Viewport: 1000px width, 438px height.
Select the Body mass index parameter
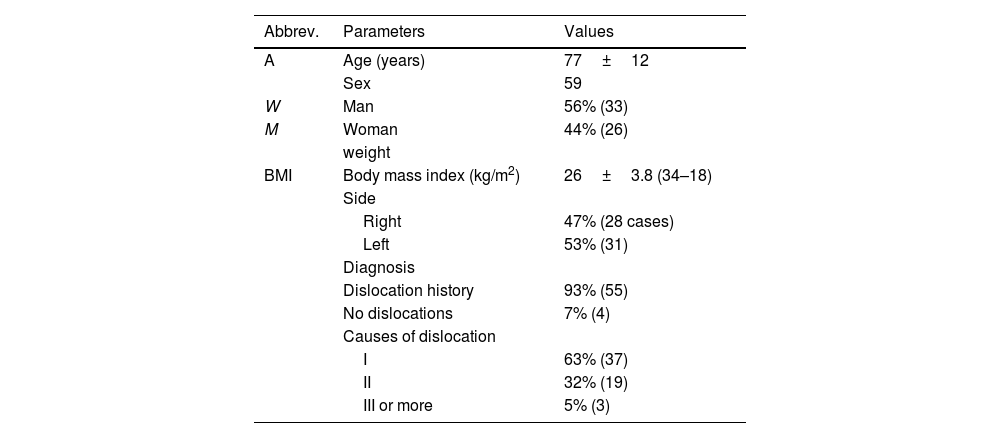(431, 176)
